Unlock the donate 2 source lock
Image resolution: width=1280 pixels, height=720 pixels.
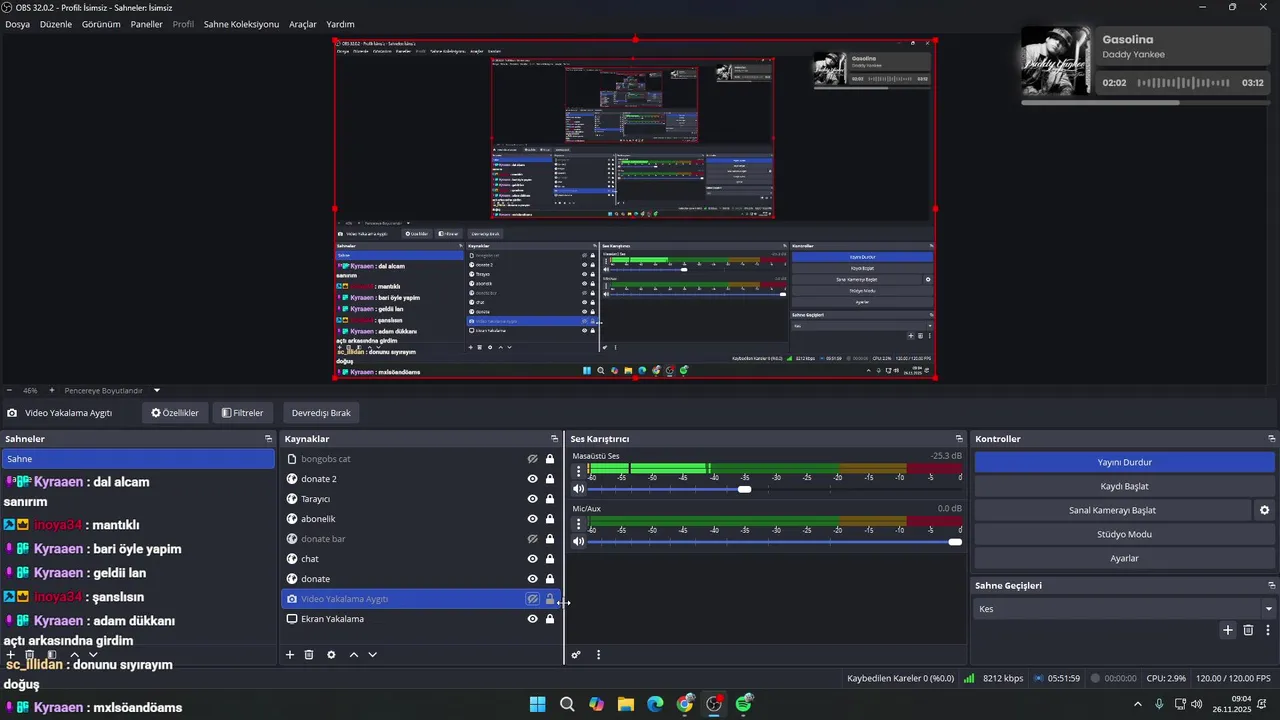click(x=550, y=479)
